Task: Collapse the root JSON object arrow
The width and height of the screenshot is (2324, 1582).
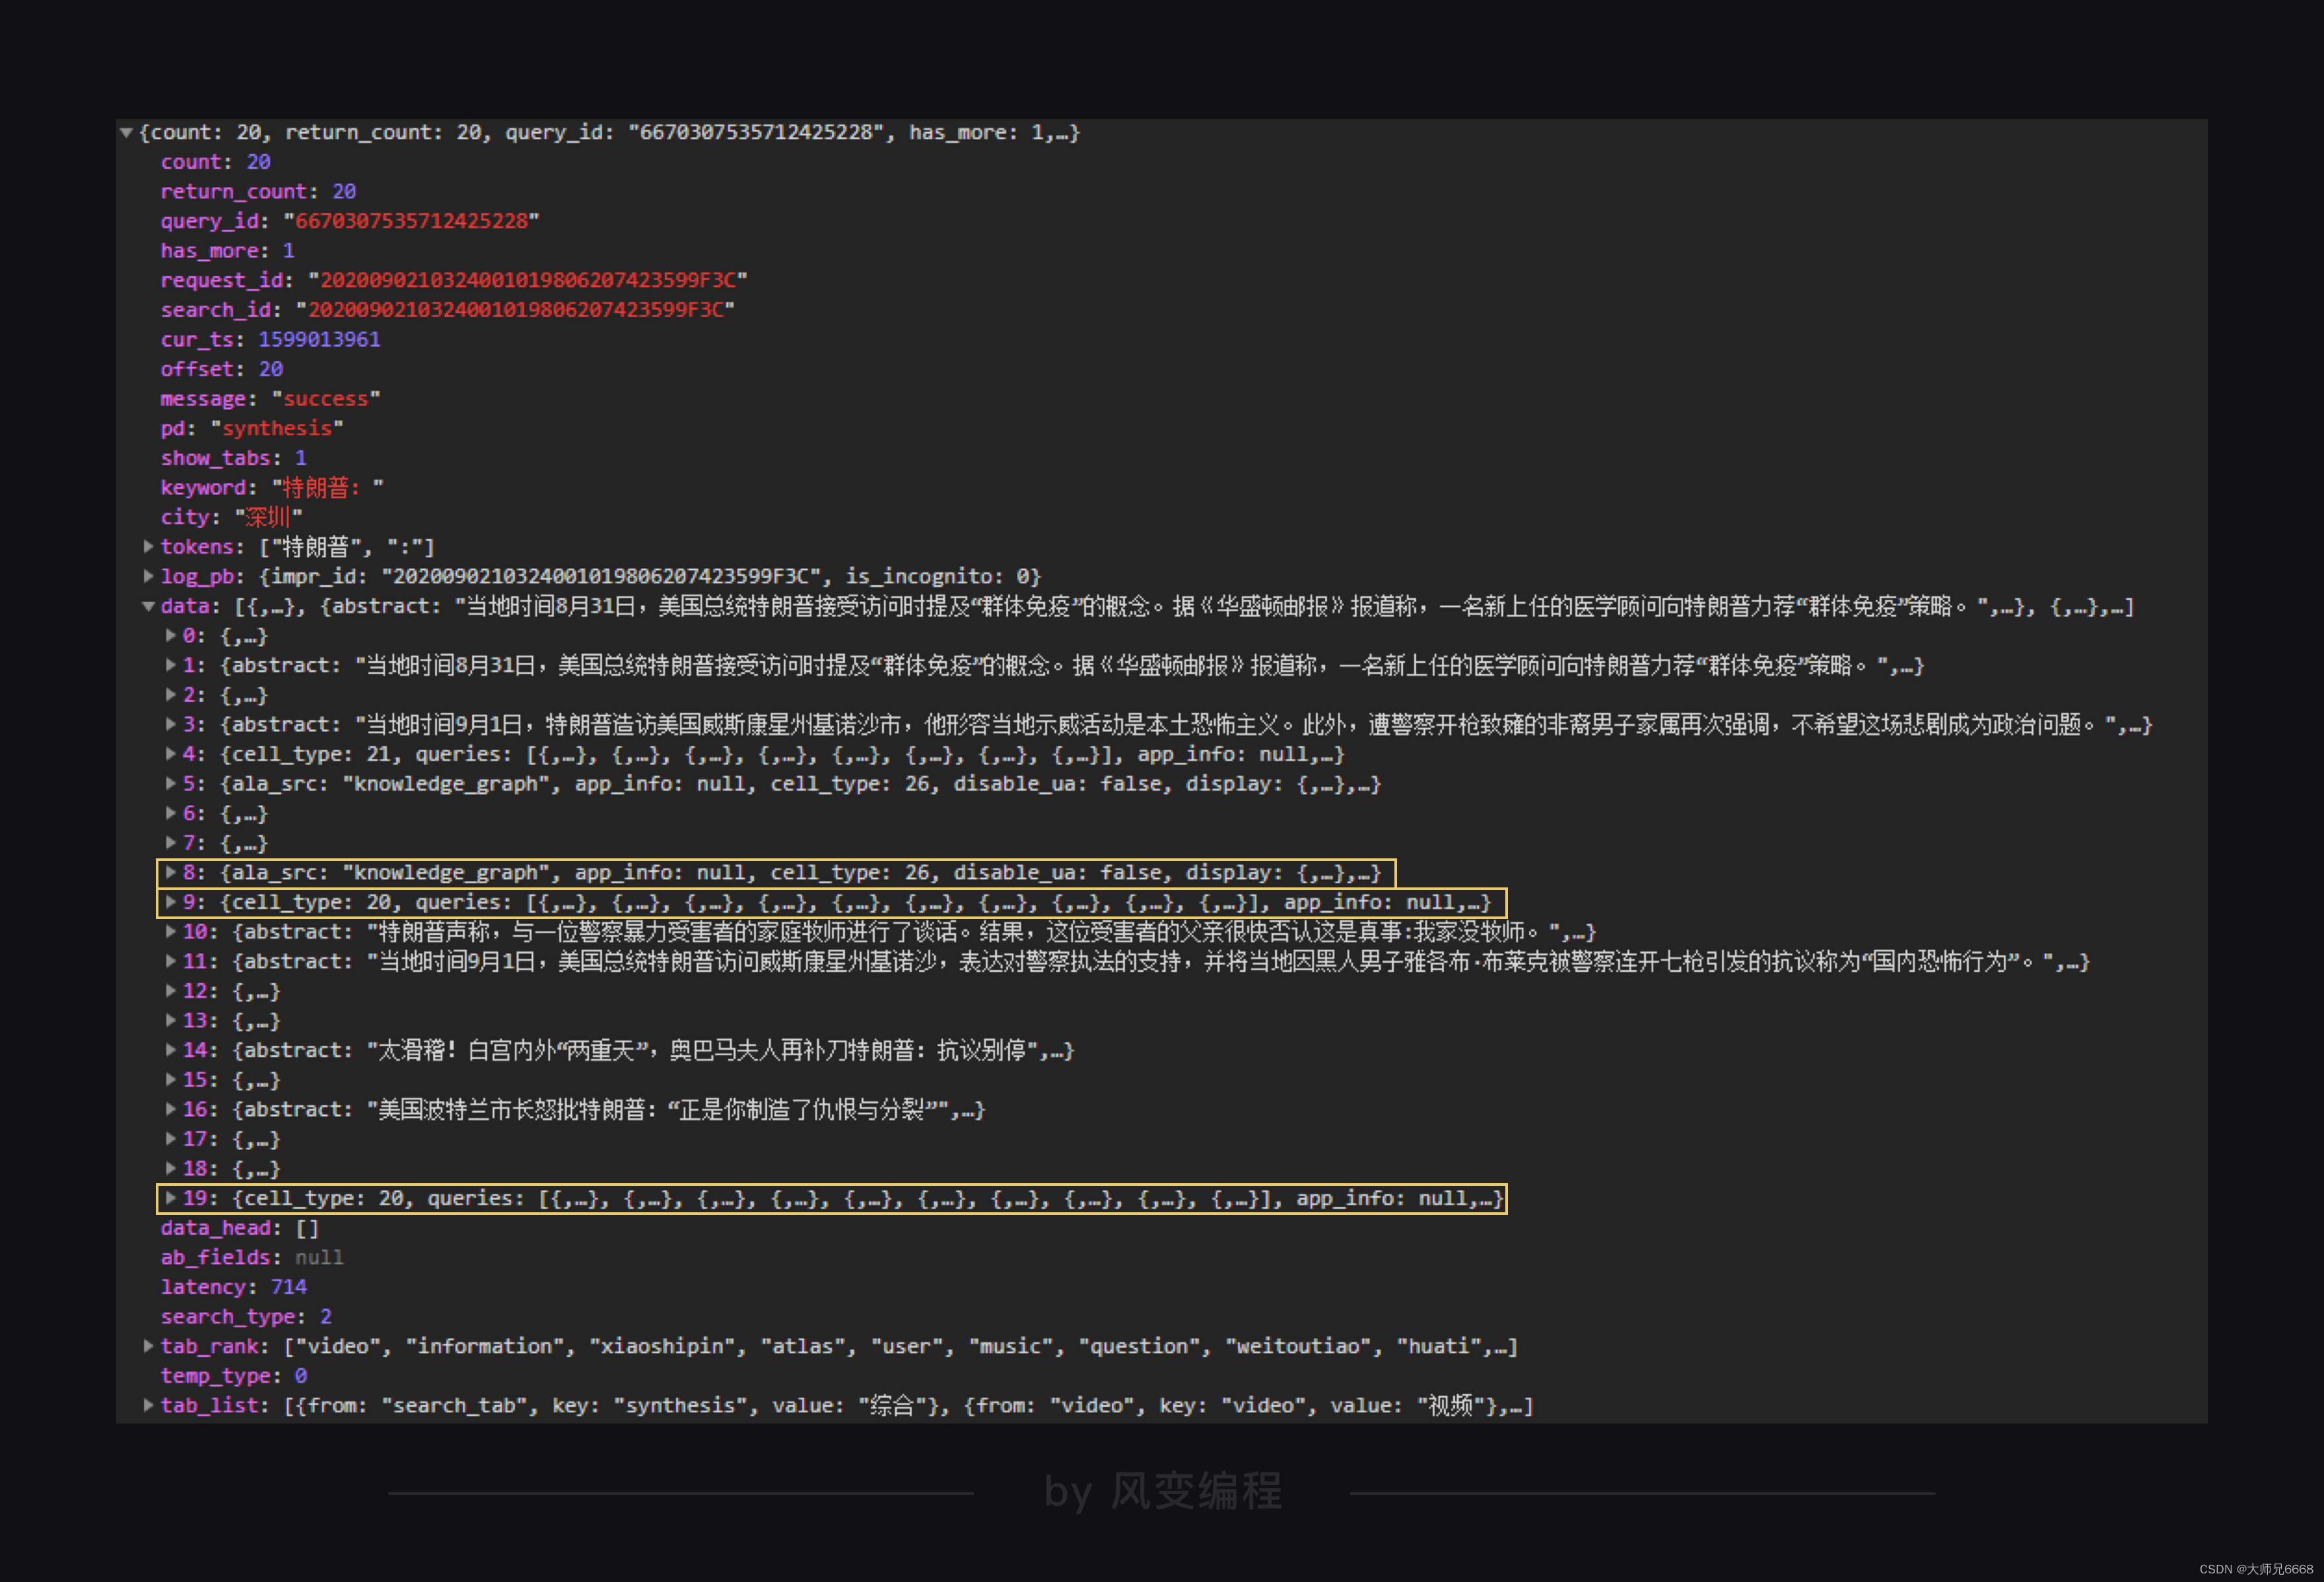Action: click(x=126, y=132)
